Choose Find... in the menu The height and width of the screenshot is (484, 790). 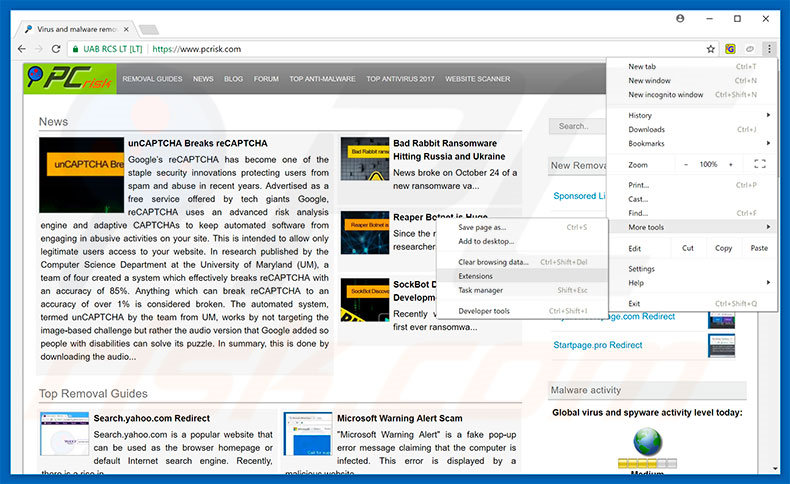692,213
